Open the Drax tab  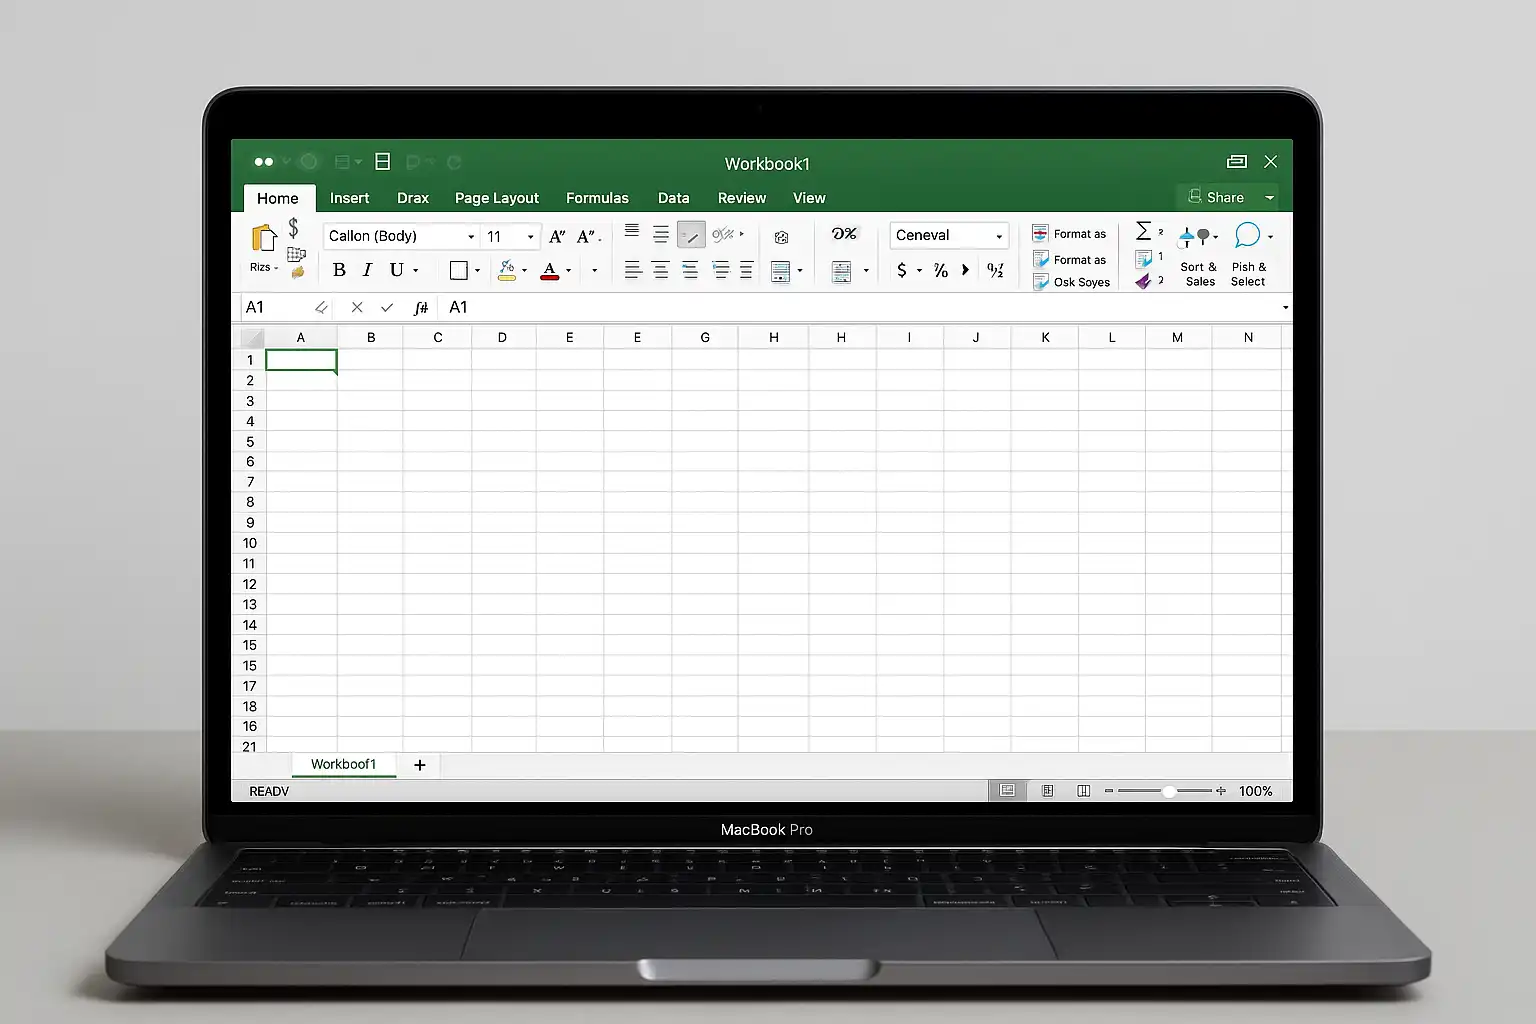coord(412,198)
